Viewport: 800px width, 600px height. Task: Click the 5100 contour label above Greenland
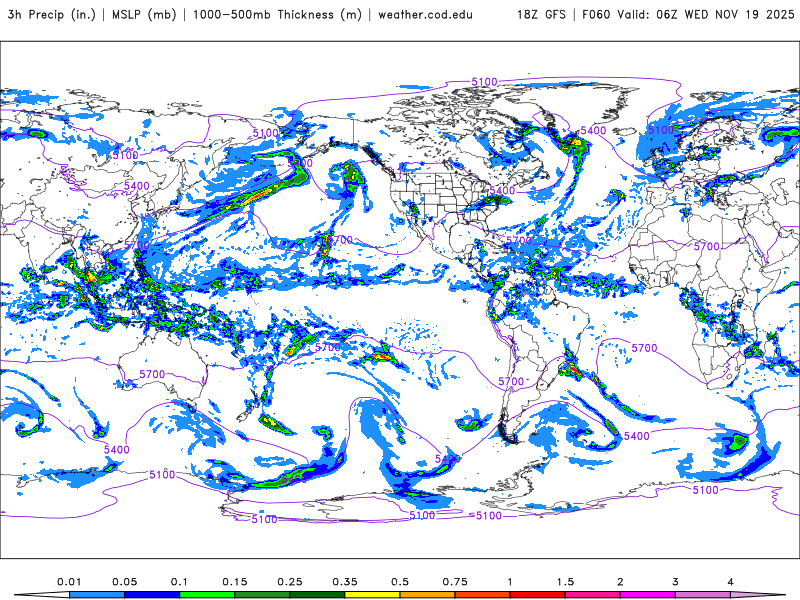[484, 82]
